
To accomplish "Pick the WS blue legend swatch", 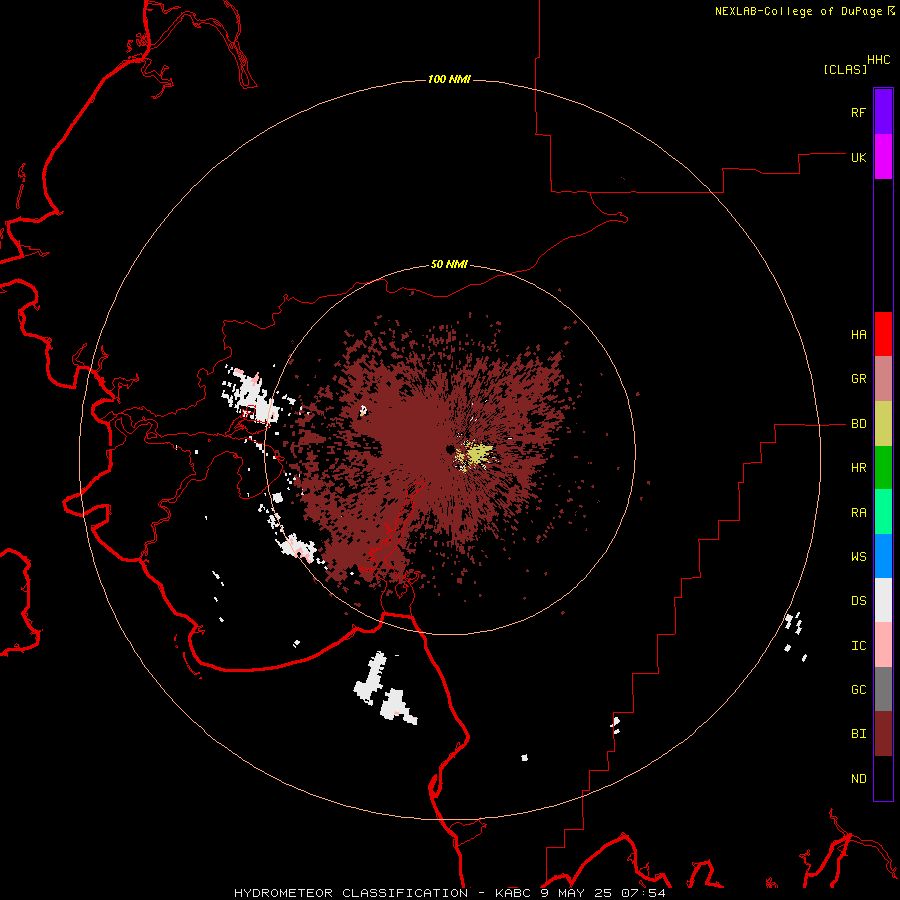I will click(x=883, y=556).
